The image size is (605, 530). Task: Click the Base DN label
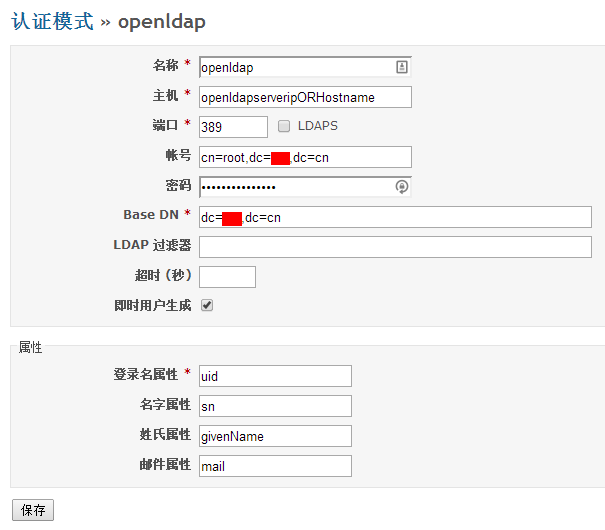point(151,214)
